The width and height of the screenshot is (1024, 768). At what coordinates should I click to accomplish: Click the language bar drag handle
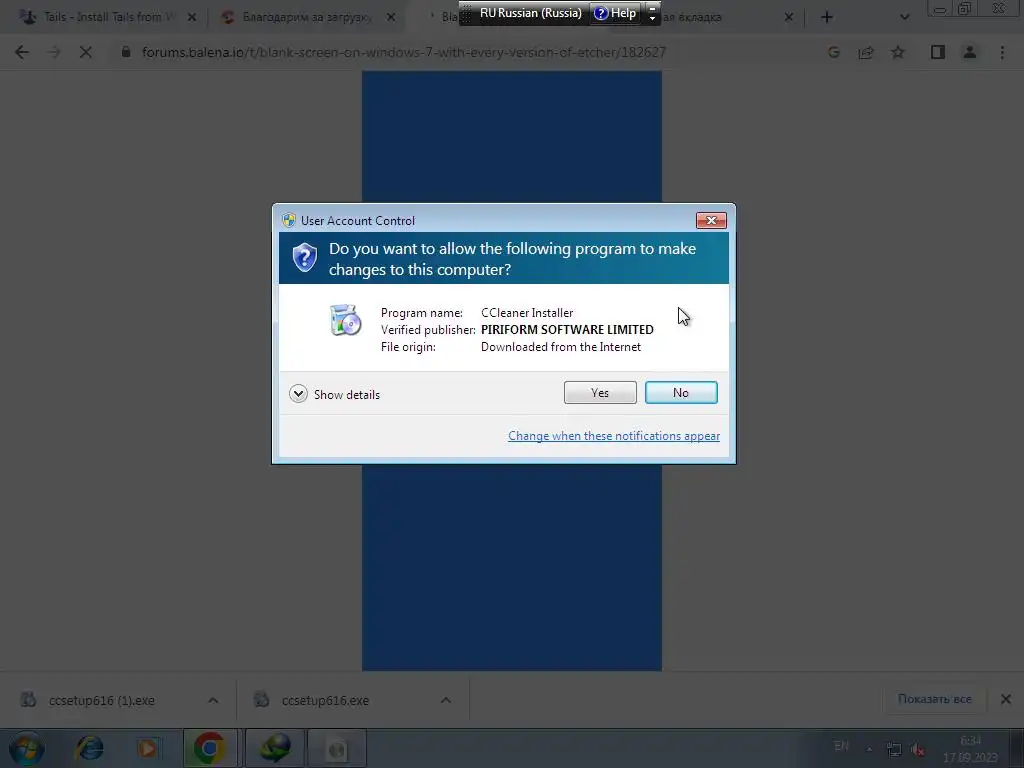[x=466, y=13]
